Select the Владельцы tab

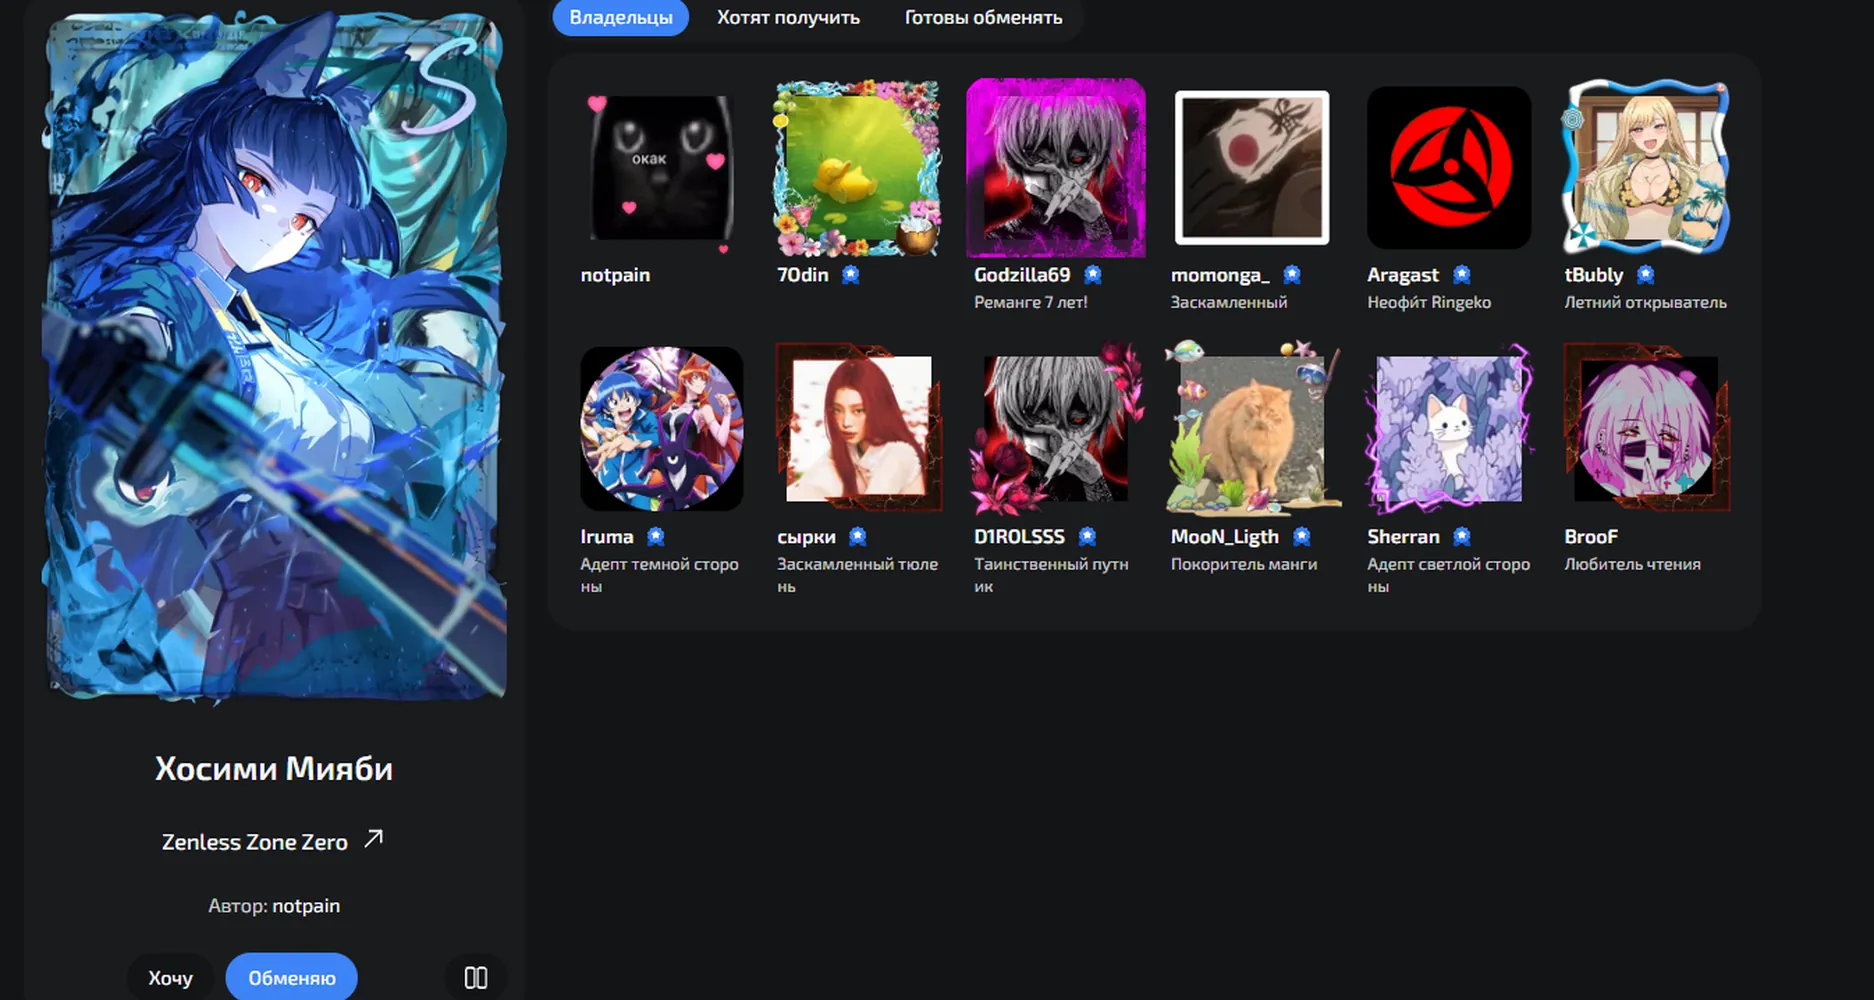point(621,17)
